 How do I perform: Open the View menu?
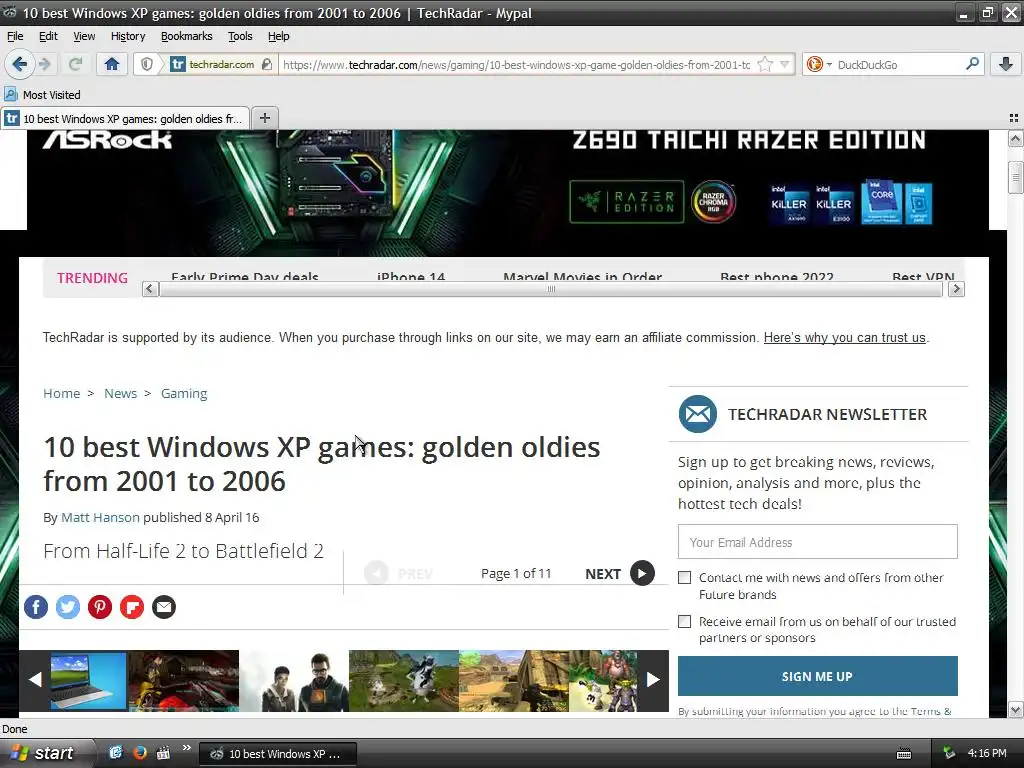point(84,36)
